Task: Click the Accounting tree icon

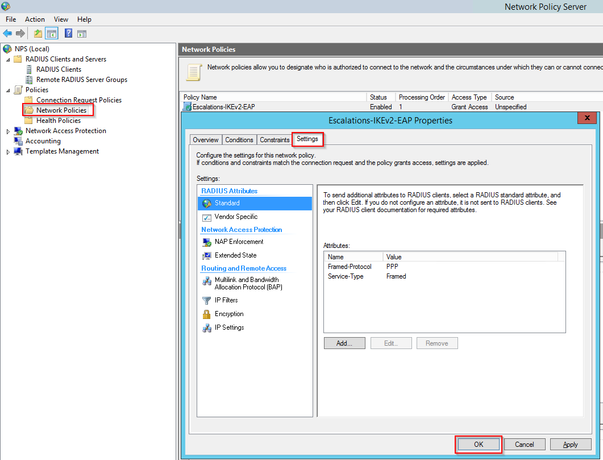Action: 18,141
